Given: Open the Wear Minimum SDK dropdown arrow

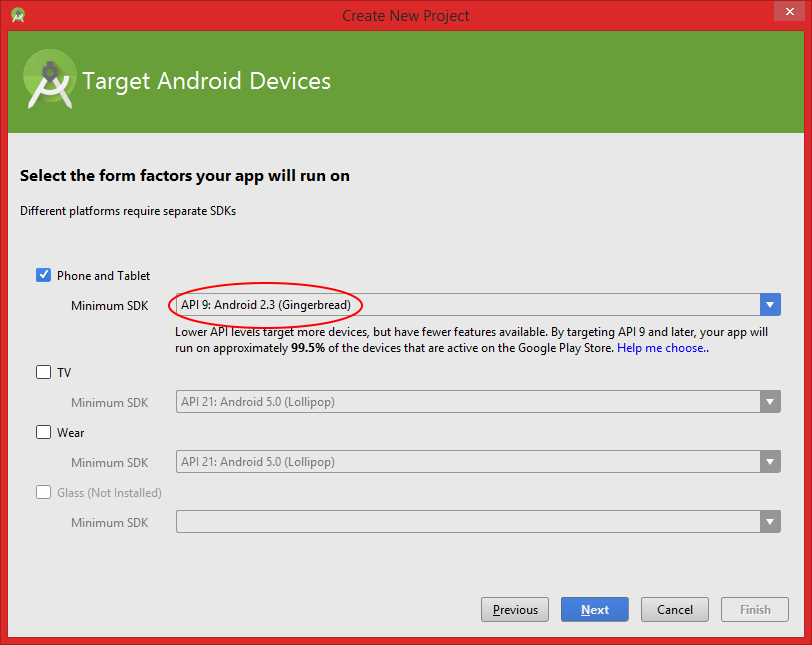Looking at the screenshot, I should pyautogui.click(x=770, y=462).
